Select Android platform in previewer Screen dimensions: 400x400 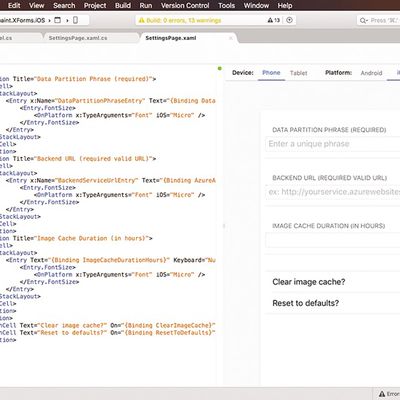tap(371, 73)
